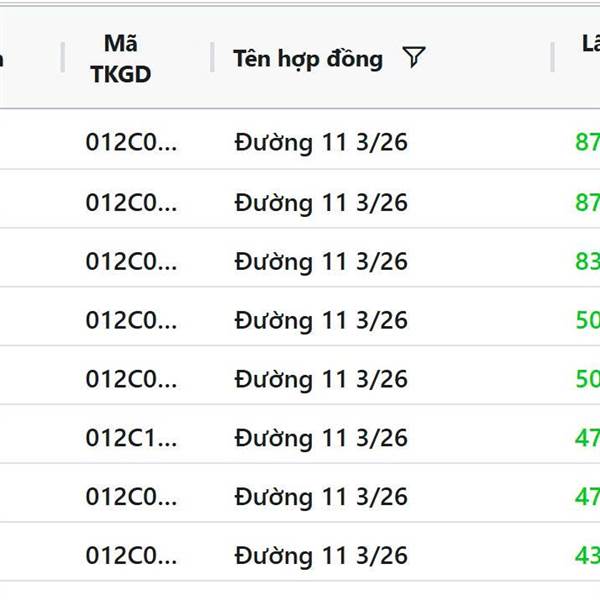Screen dimensions: 600x600
Task: Click the green value 83
Action: click(x=587, y=262)
